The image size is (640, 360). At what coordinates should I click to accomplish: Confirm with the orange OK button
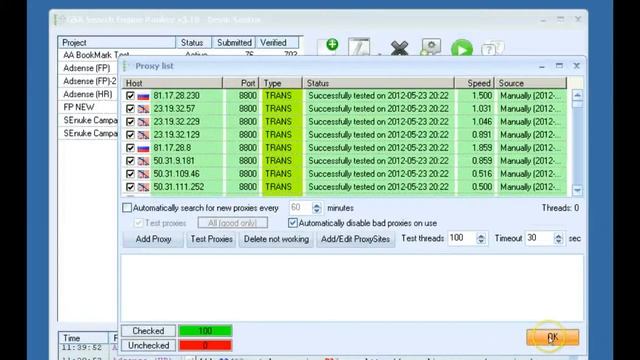point(552,337)
